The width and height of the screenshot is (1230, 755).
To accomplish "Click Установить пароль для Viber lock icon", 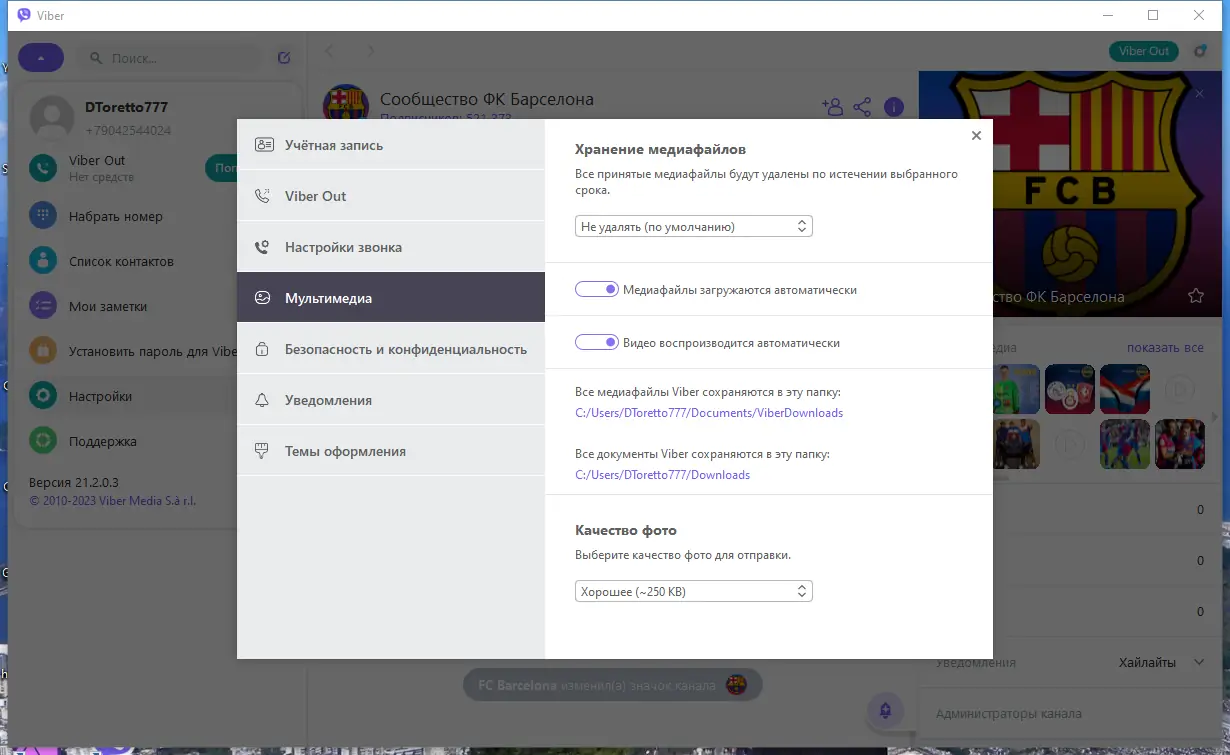I will 42,351.
